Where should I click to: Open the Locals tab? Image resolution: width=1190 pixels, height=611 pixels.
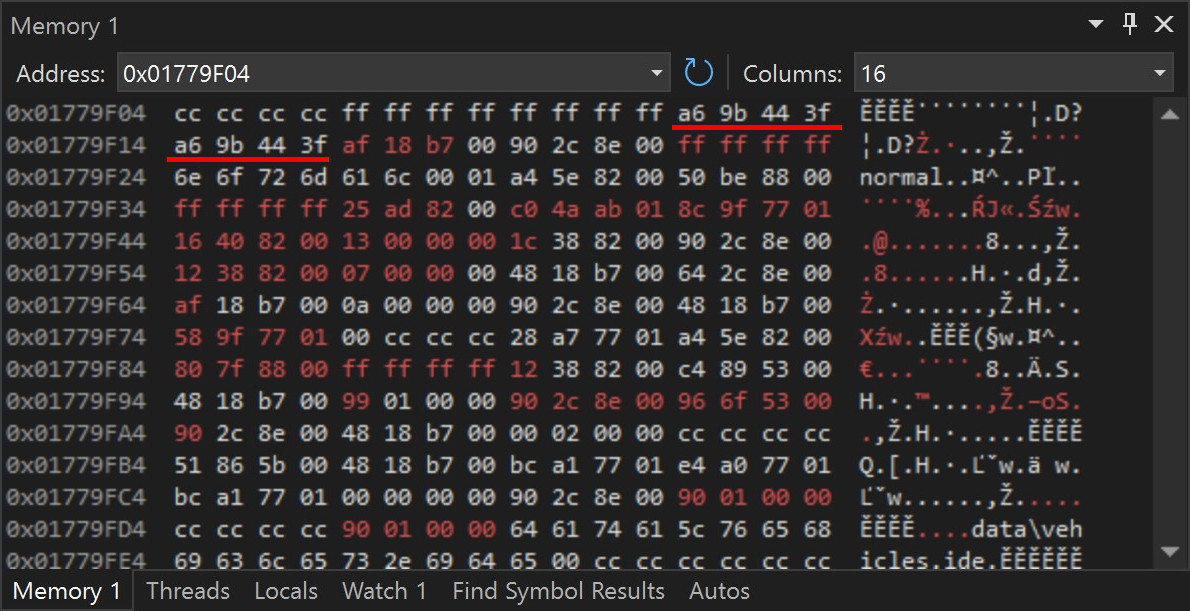[x=286, y=590]
